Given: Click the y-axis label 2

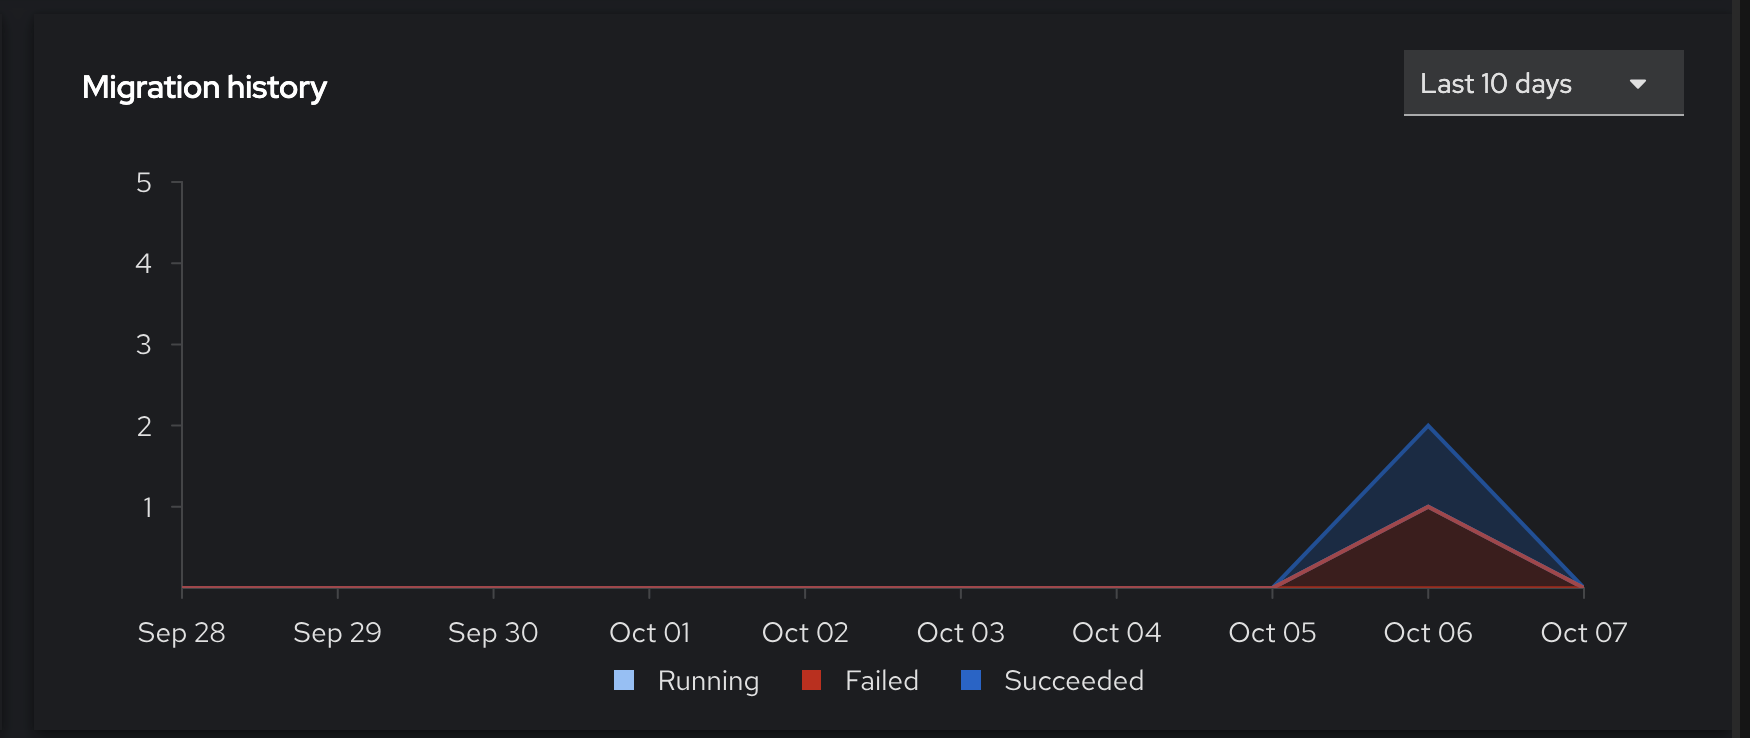Looking at the screenshot, I should [x=144, y=427].
